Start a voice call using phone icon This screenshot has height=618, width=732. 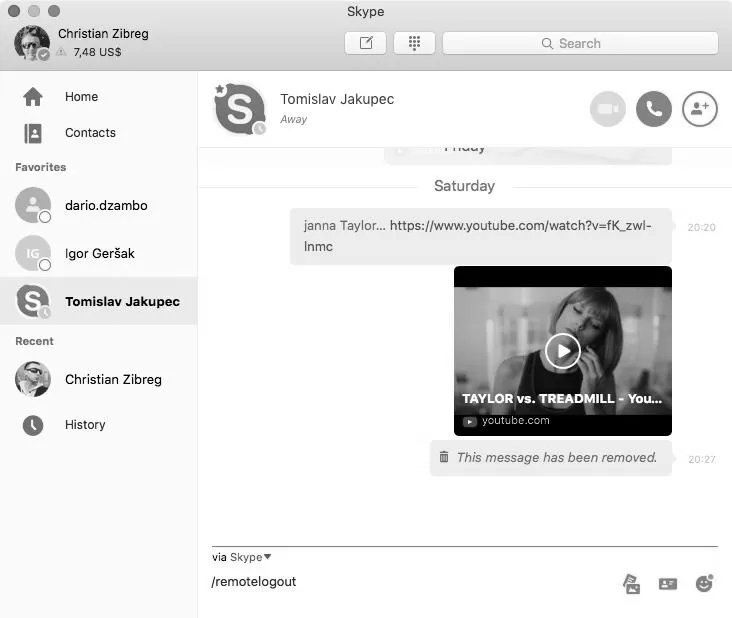654,109
